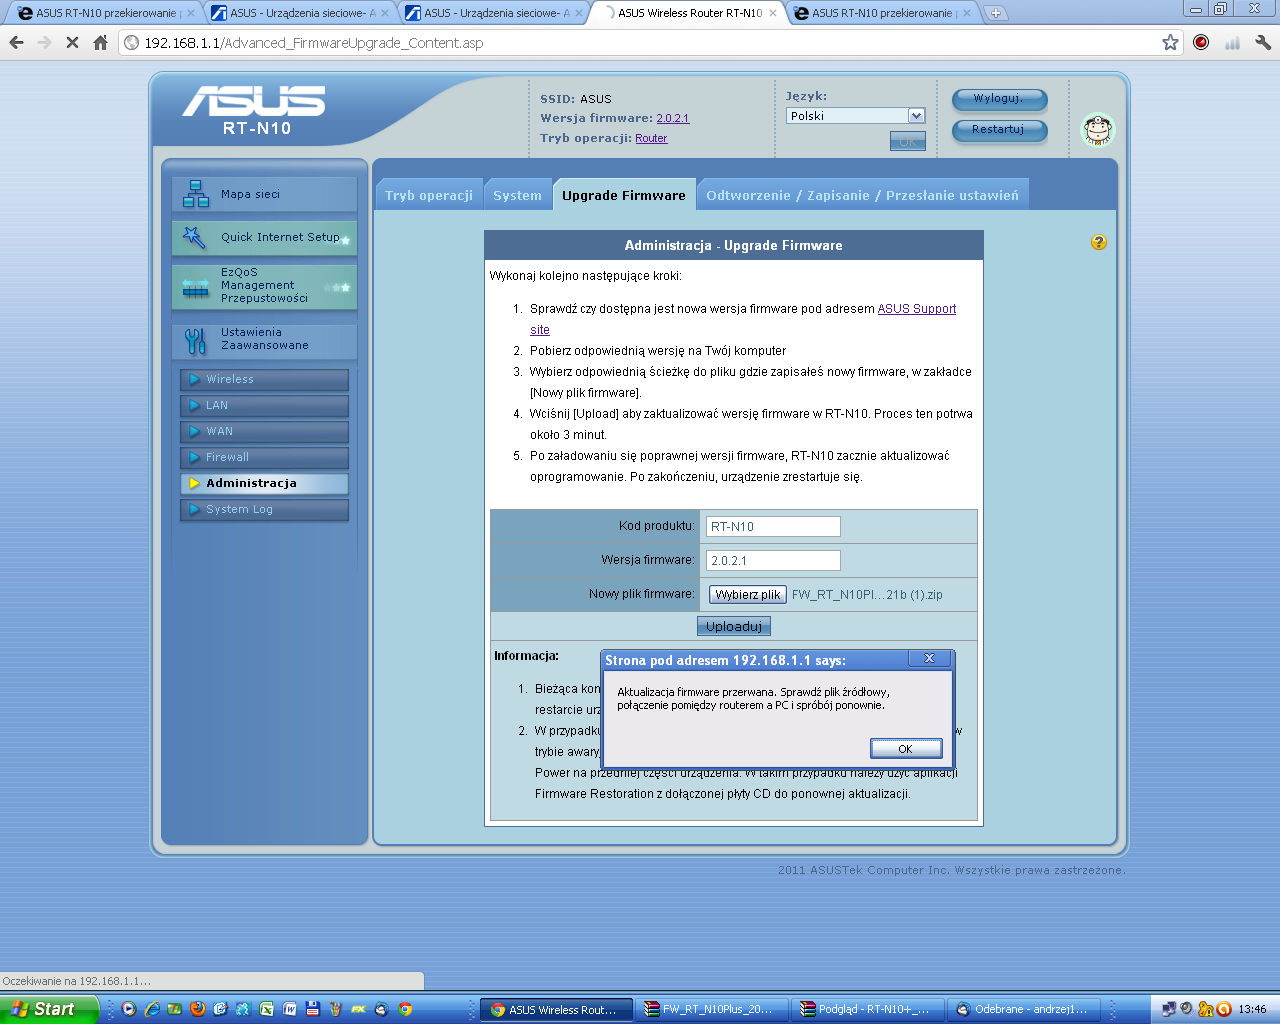
Task: Dismiss the firmware error dialog with OK
Action: [x=905, y=748]
